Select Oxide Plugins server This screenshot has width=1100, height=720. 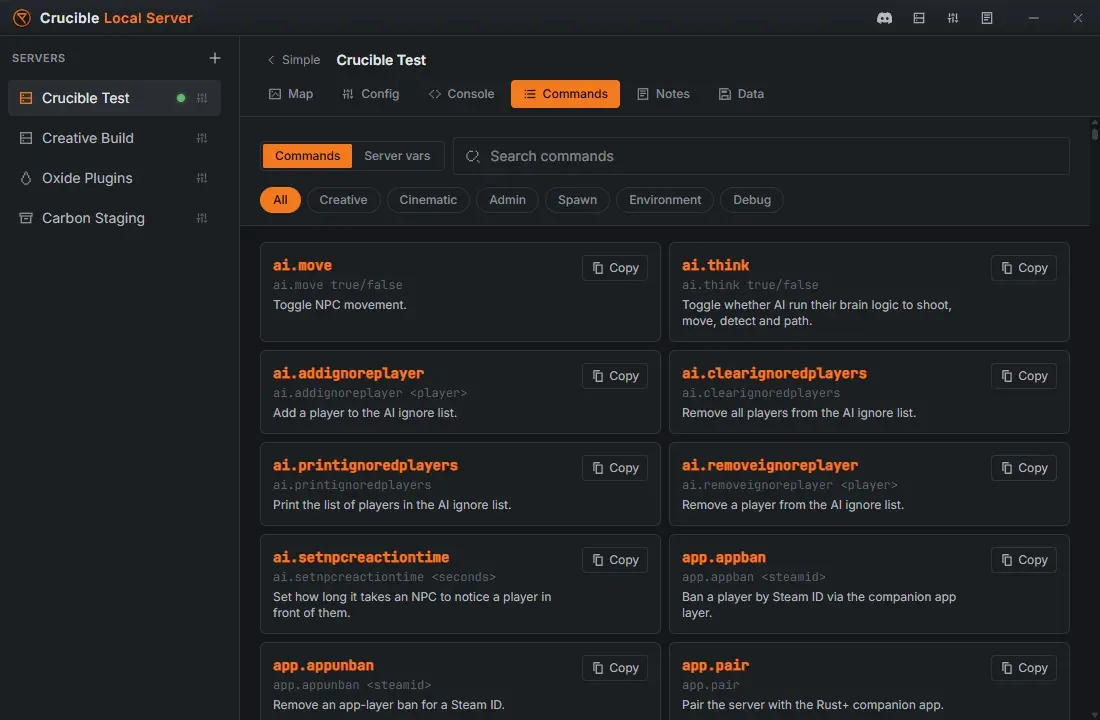[114, 178]
